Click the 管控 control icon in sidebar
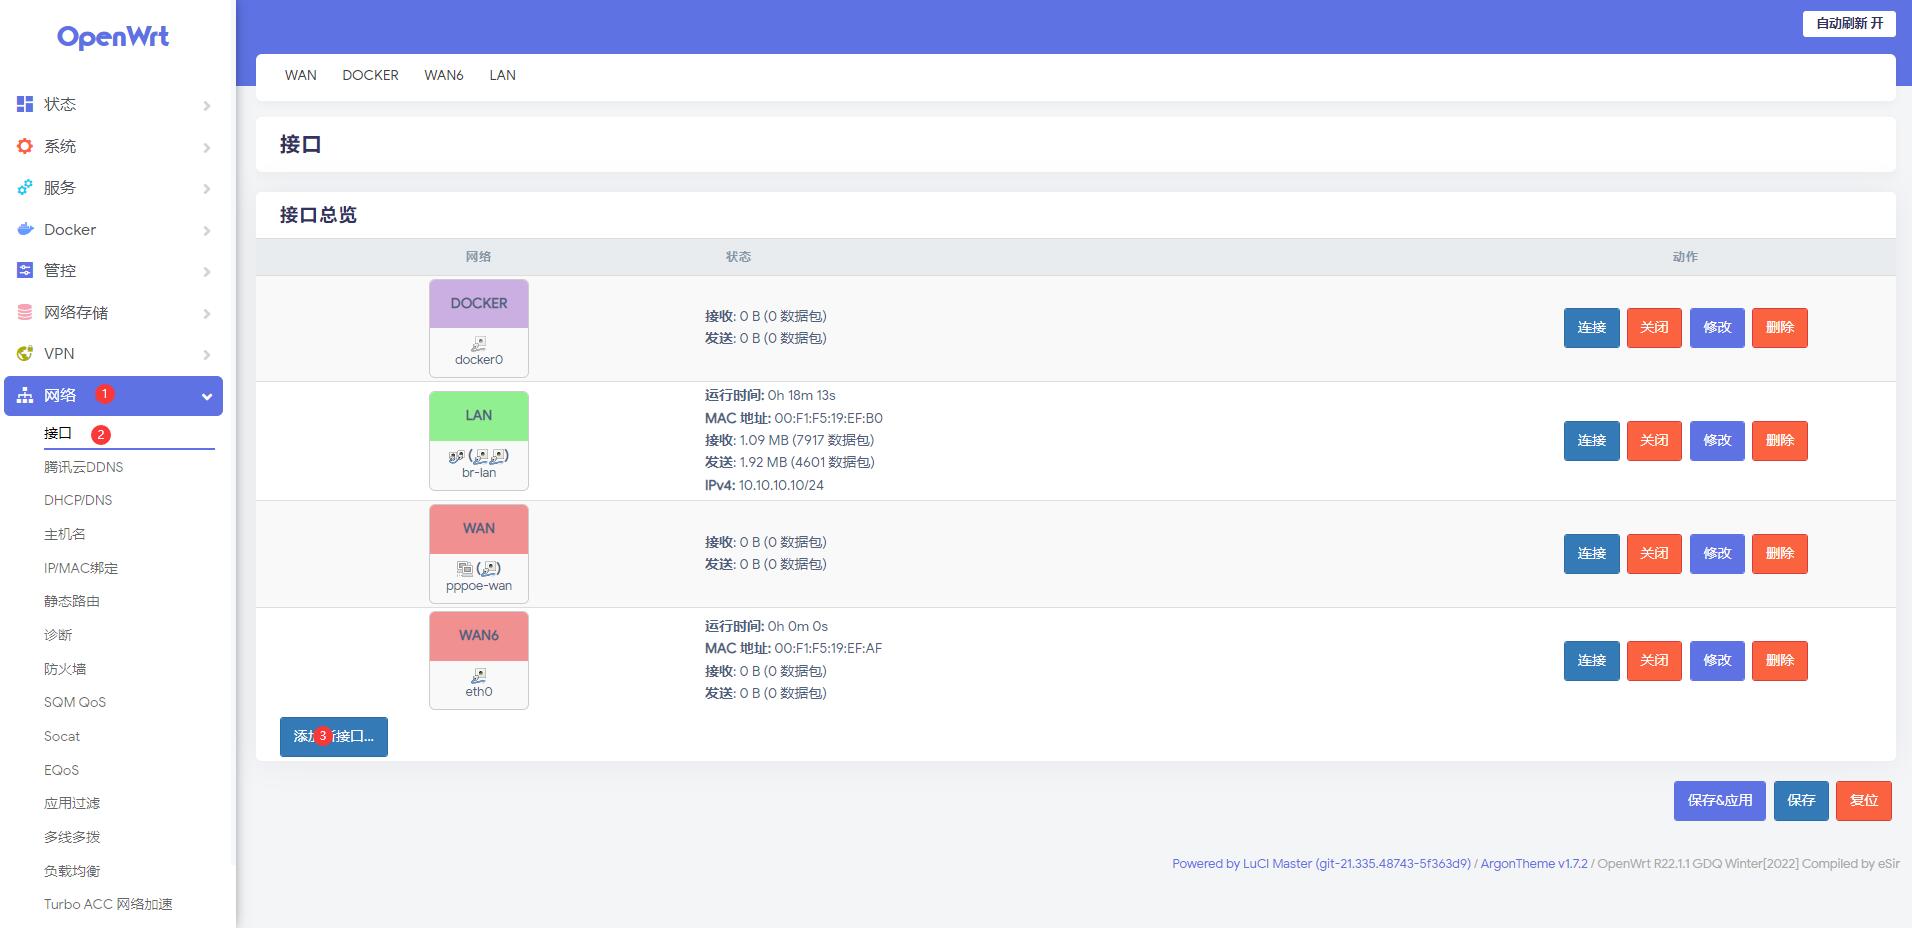The image size is (1912, 928). click(25, 270)
